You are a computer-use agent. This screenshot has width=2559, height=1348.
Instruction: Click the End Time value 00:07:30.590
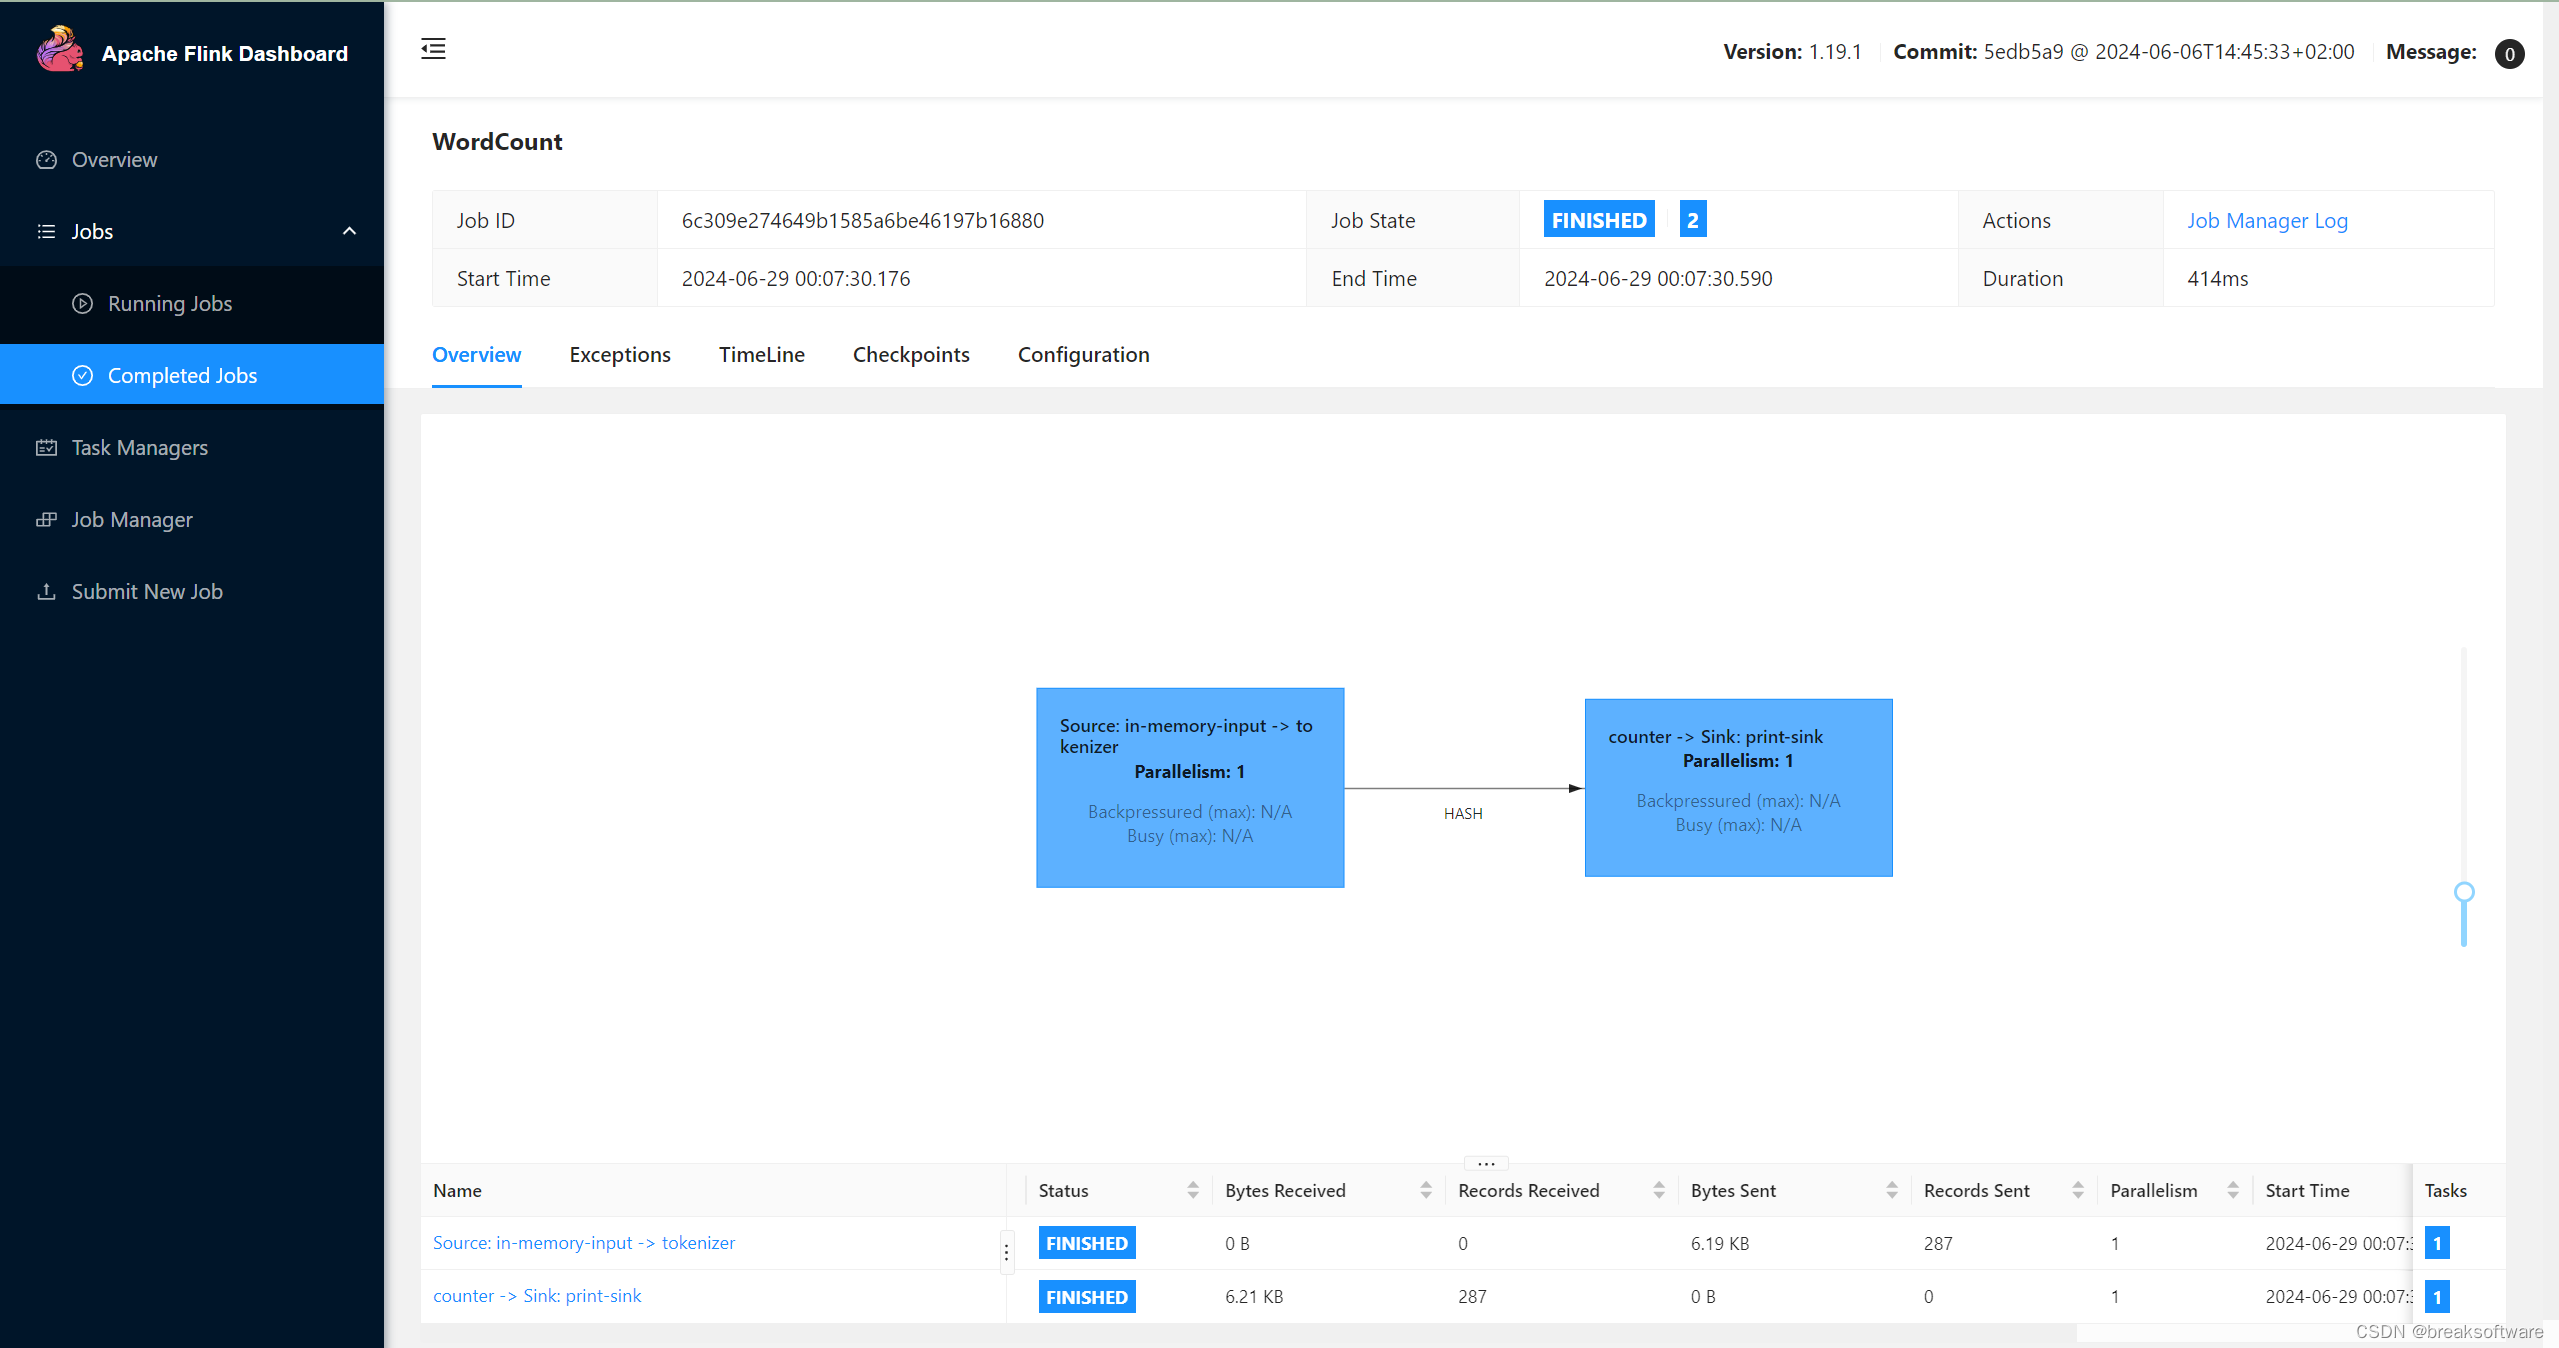click(1658, 279)
